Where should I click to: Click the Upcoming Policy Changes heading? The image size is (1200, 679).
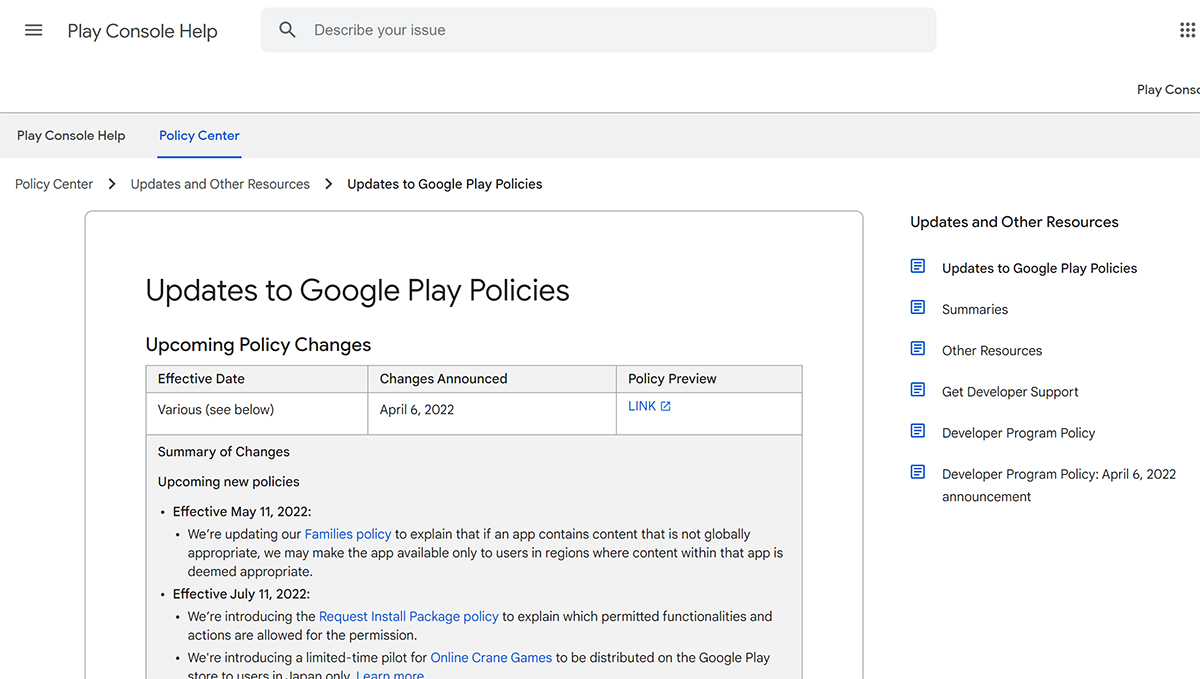(258, 344)
